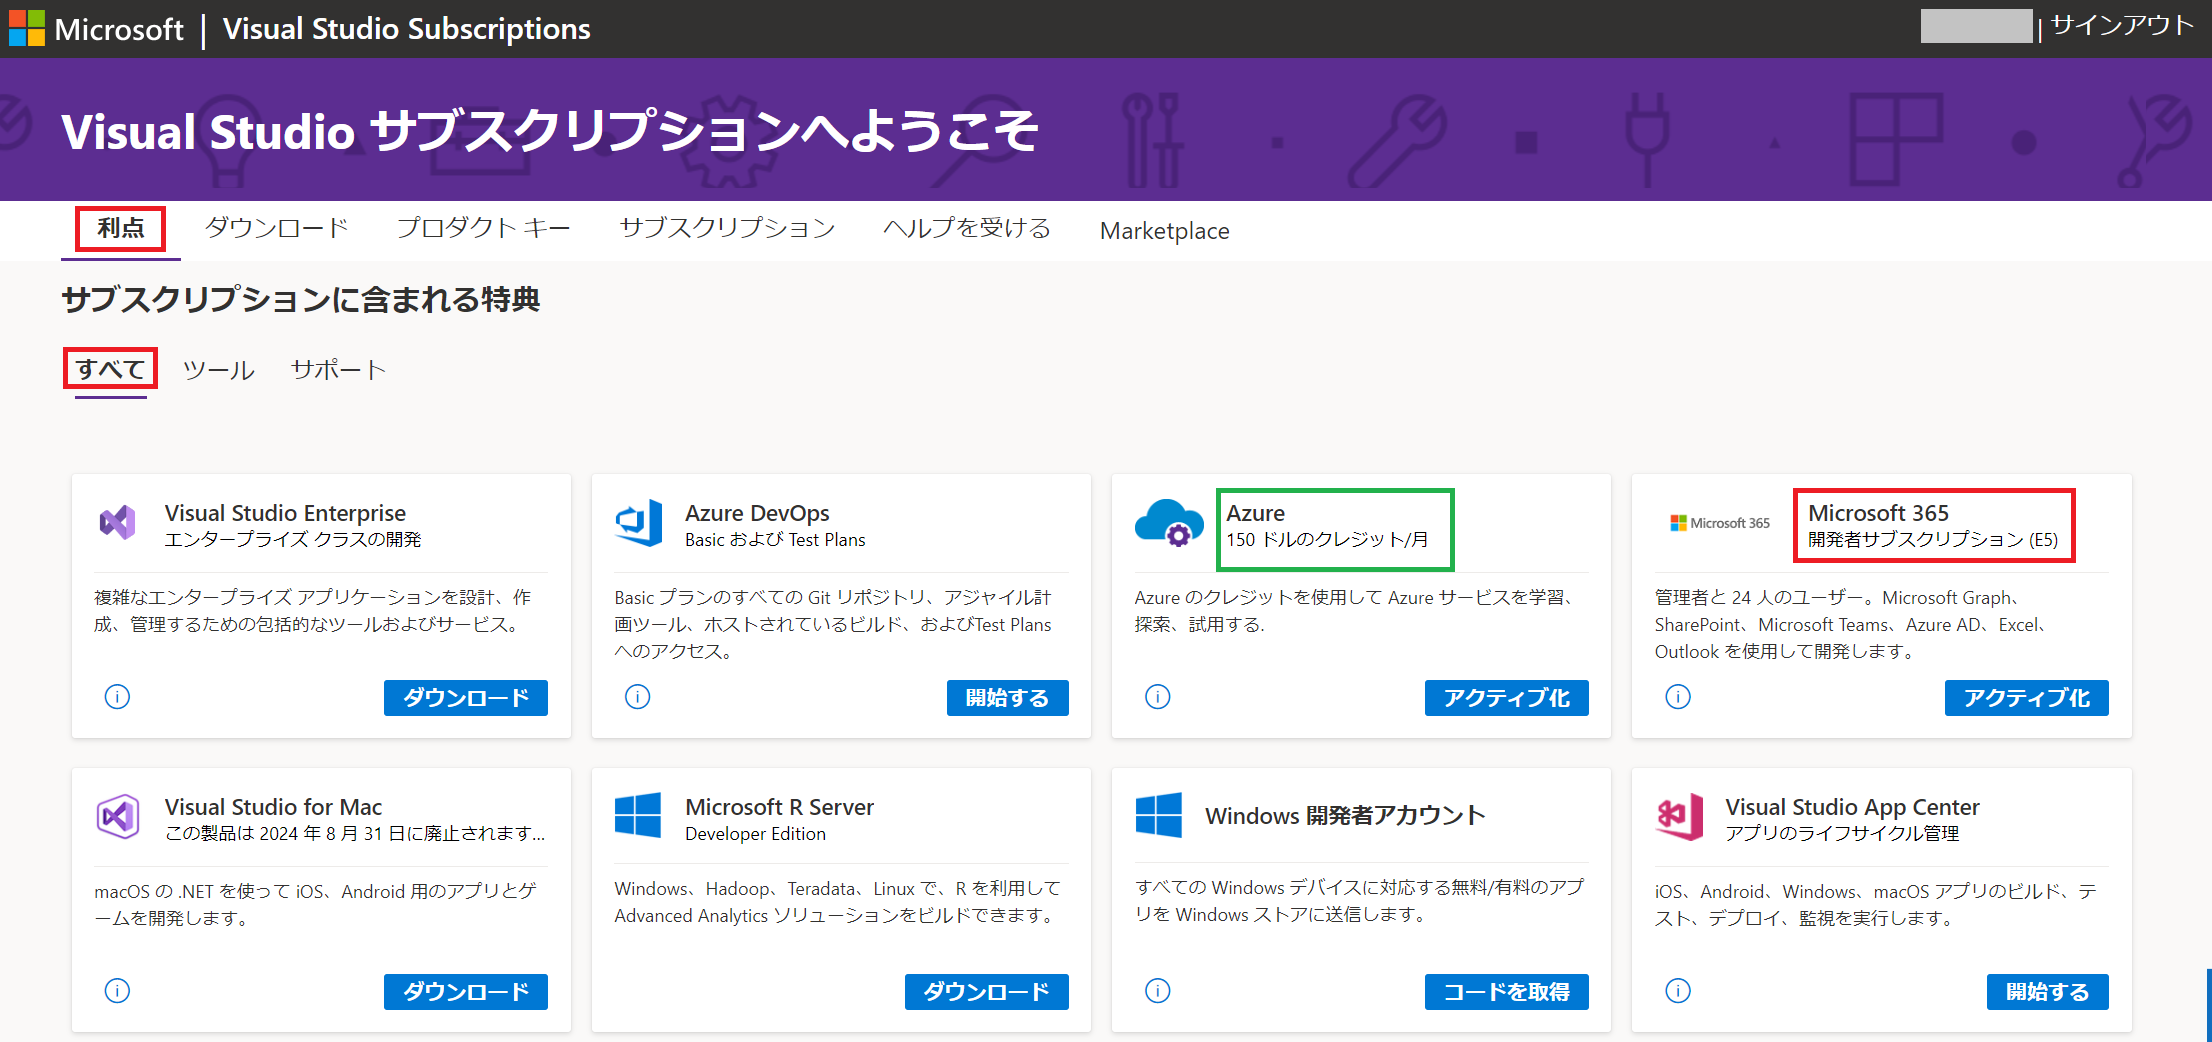This screenshot has height=1042, width=2212.
Task: Click アクティブ化 for Microsoft 365
Action: pyautogui.click(x=2026, y=697)
